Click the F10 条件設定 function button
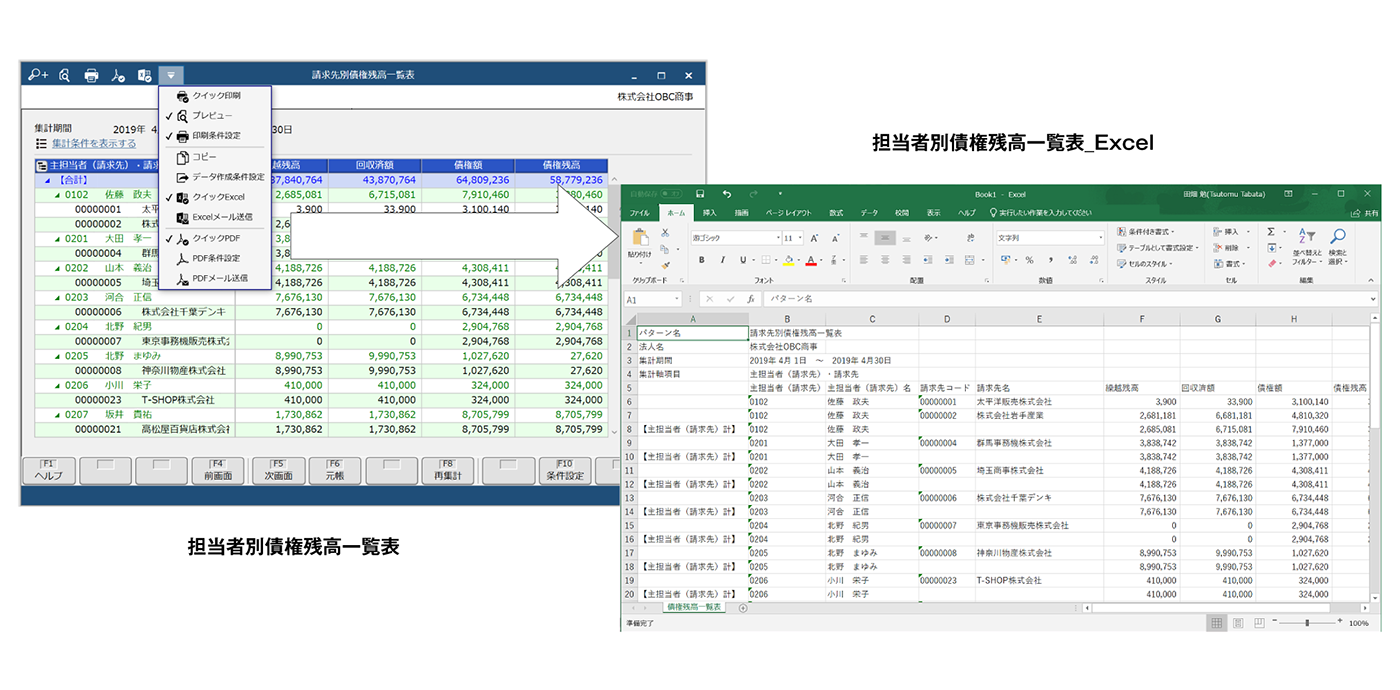This screenshot has height=690, width=1400. (x=565, y=470)
